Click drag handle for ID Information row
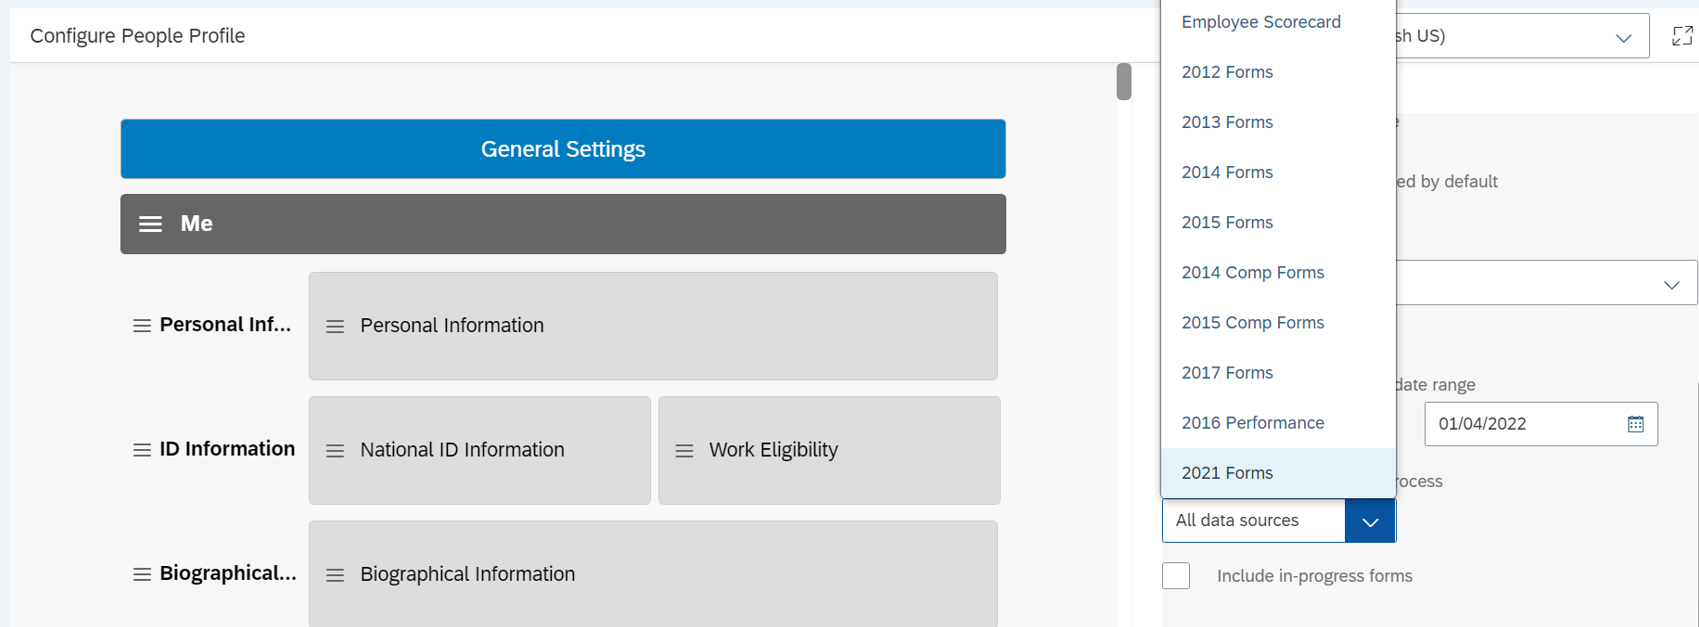1699x627 pixels. pos(142,450)
